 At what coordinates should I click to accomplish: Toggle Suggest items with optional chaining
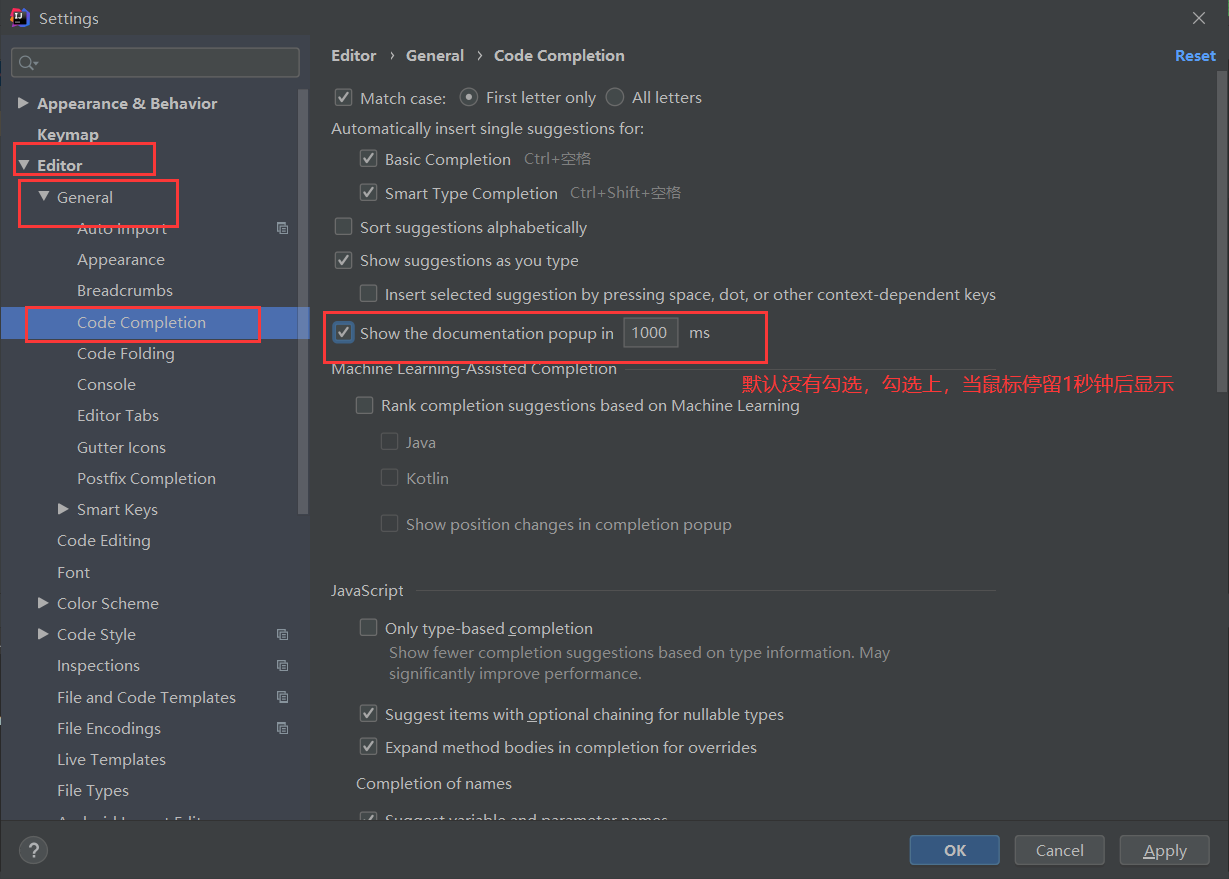pos(368,714)
